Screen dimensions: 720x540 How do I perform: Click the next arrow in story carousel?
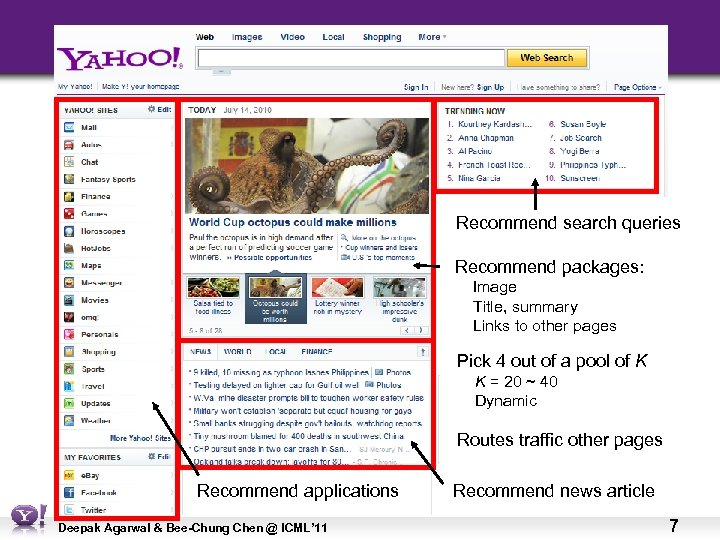coord(421,330)
